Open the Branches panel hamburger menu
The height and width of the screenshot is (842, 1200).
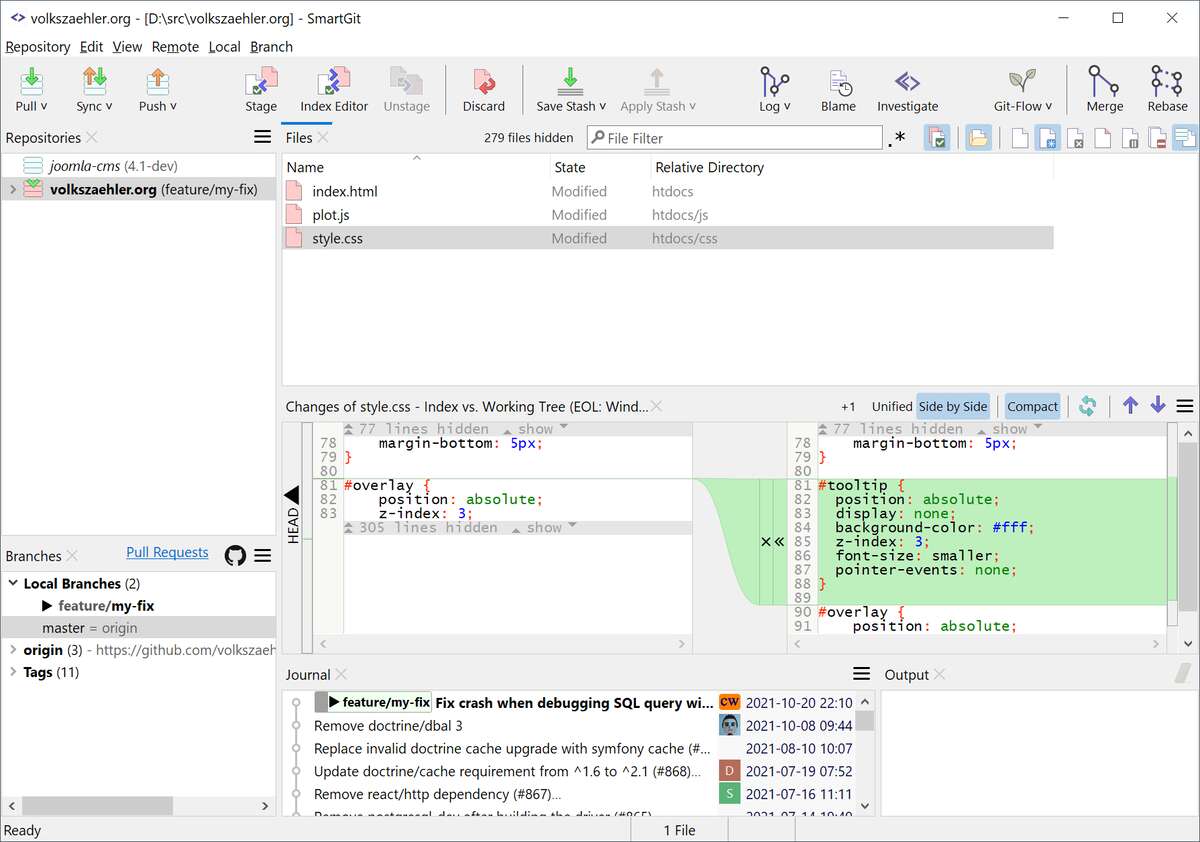(x=263, y=556)
